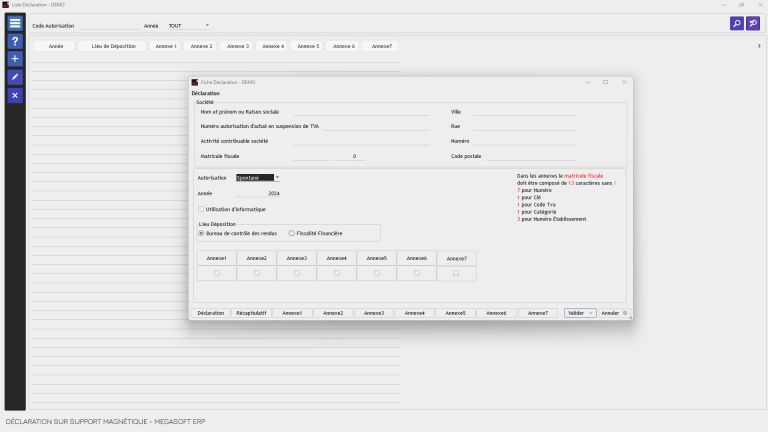The width and height of the screenshot is (768, 432).
Task: Maximize the Fiche Déclaration dialog
Action: tap(605, 82)
